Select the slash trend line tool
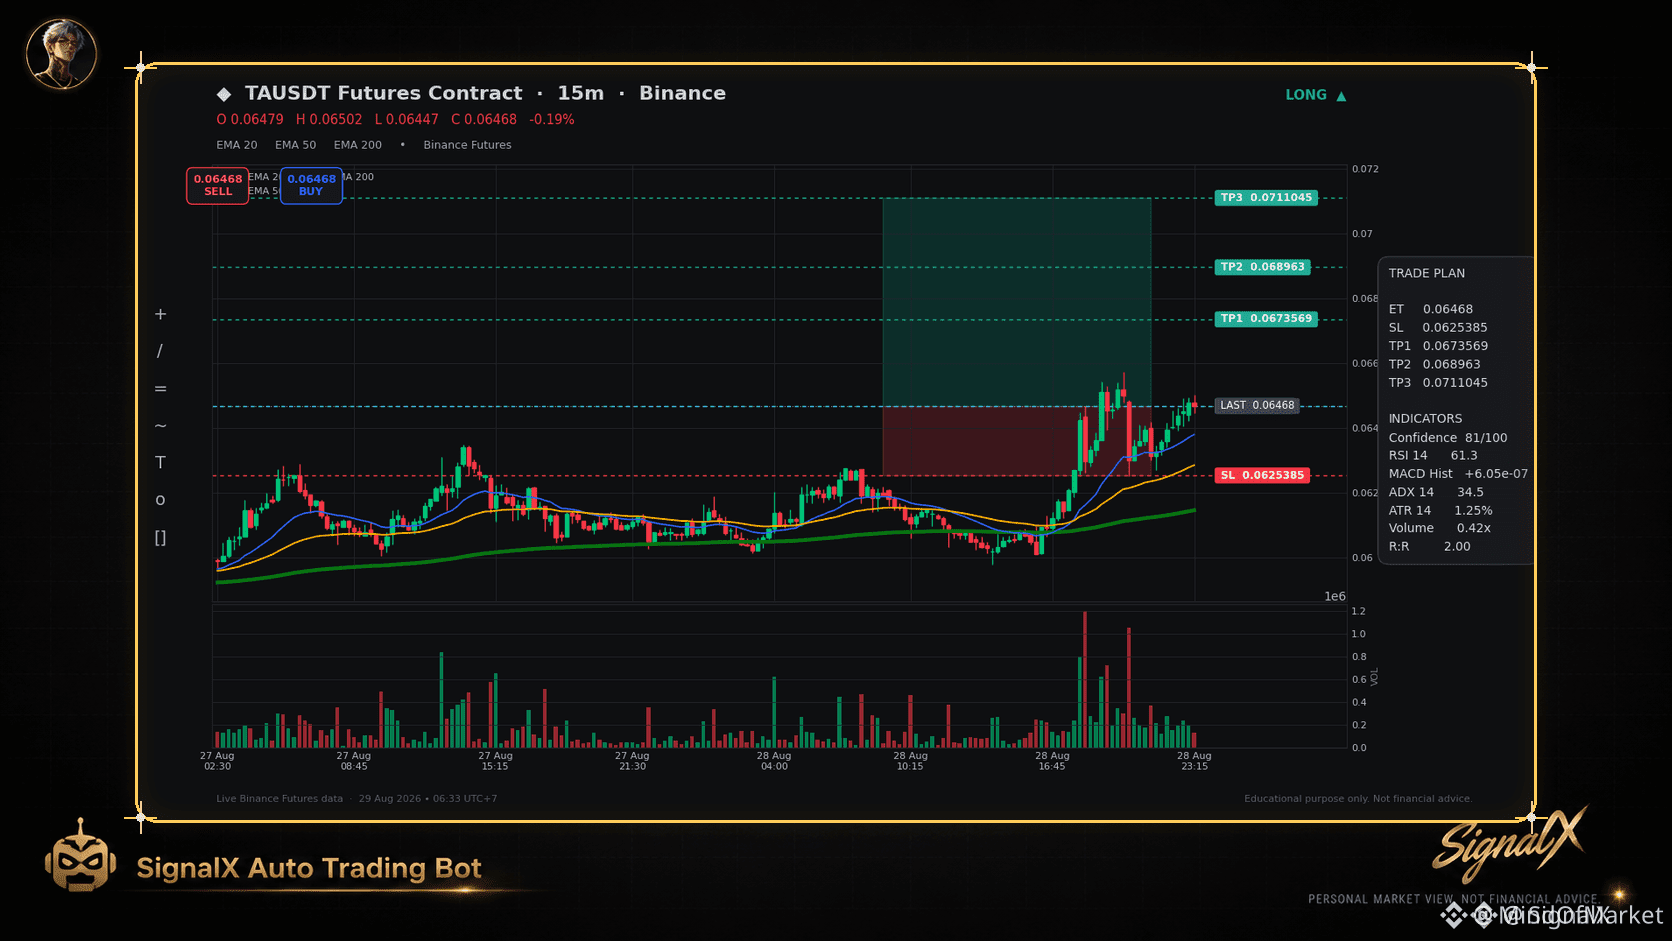This screenshot has width=1672, height=941. point(160,351)
